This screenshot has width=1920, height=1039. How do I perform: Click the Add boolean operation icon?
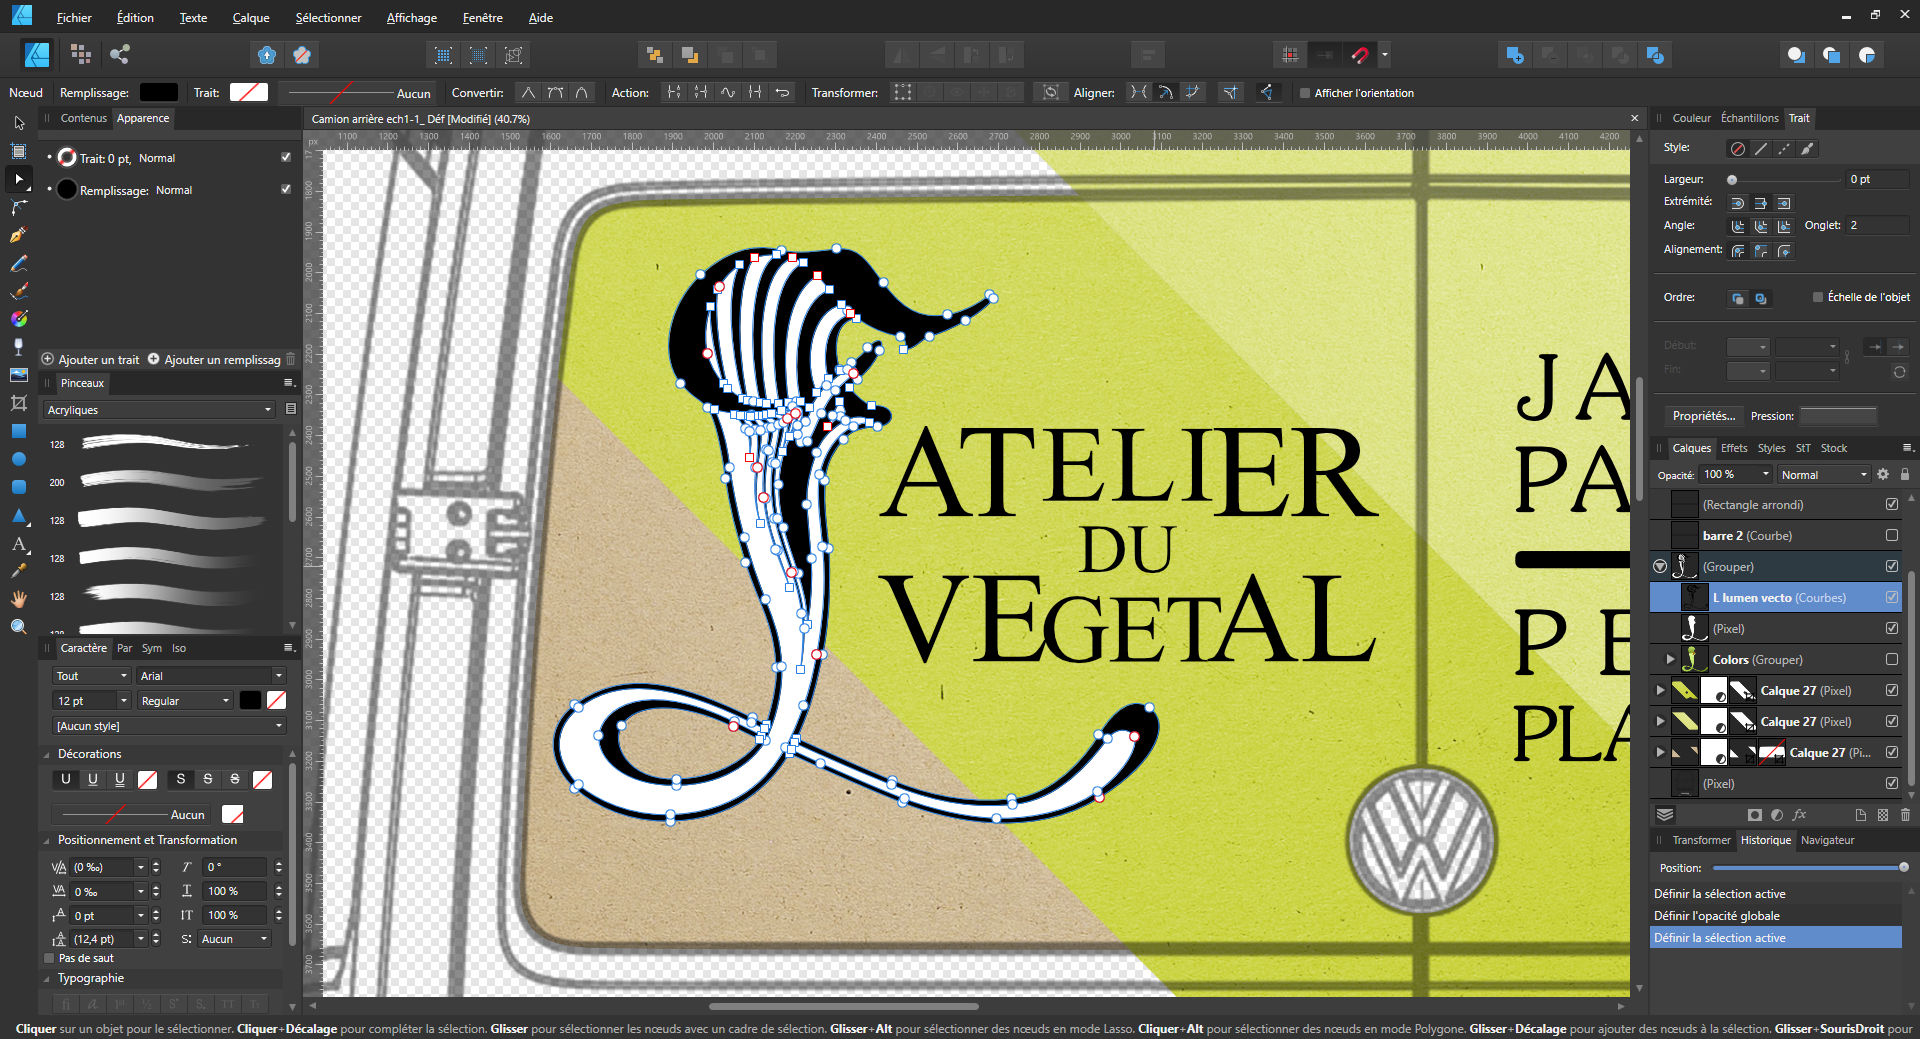[1515, 55]
